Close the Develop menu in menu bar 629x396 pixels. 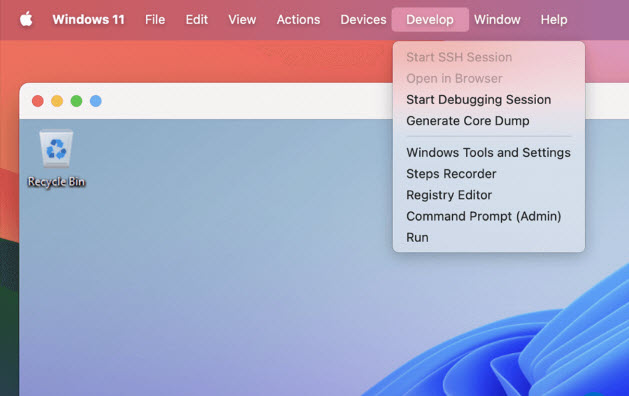[x=430, y=19]
